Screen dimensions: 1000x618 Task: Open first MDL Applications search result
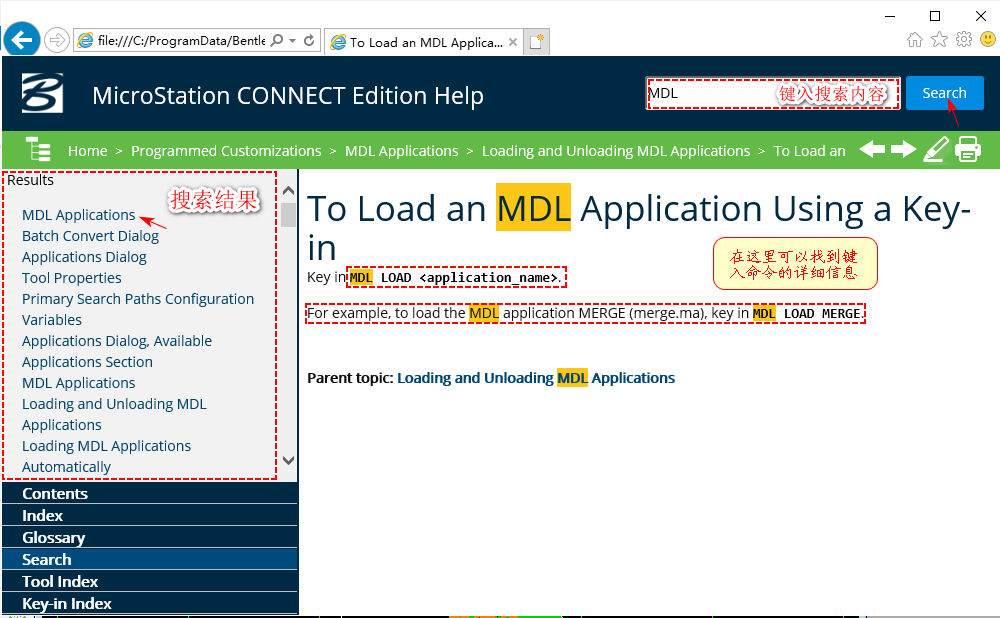pyautogui.click(x=78, y=215)
